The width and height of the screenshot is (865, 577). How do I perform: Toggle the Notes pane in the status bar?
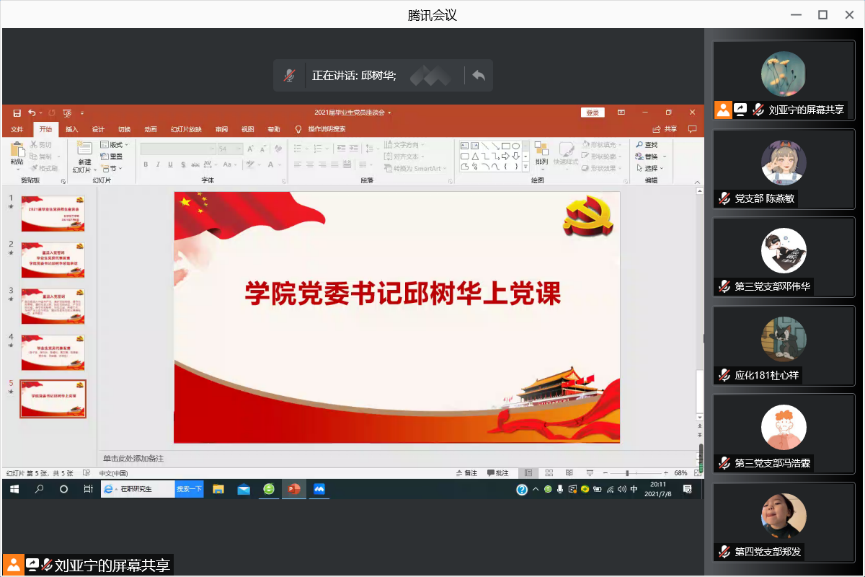[465, 472]
